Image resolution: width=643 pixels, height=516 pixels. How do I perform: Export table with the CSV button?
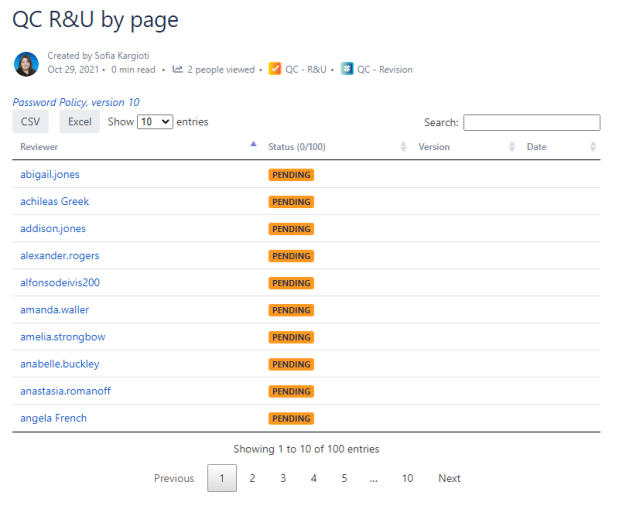[30, 122]
